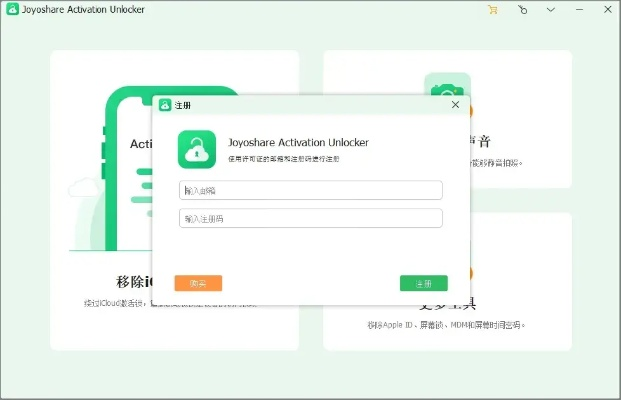Image resolution: width=621 pixels, height=400 pixels.
Task: Click the orange 购买 buy button
Action: point(198,283)
